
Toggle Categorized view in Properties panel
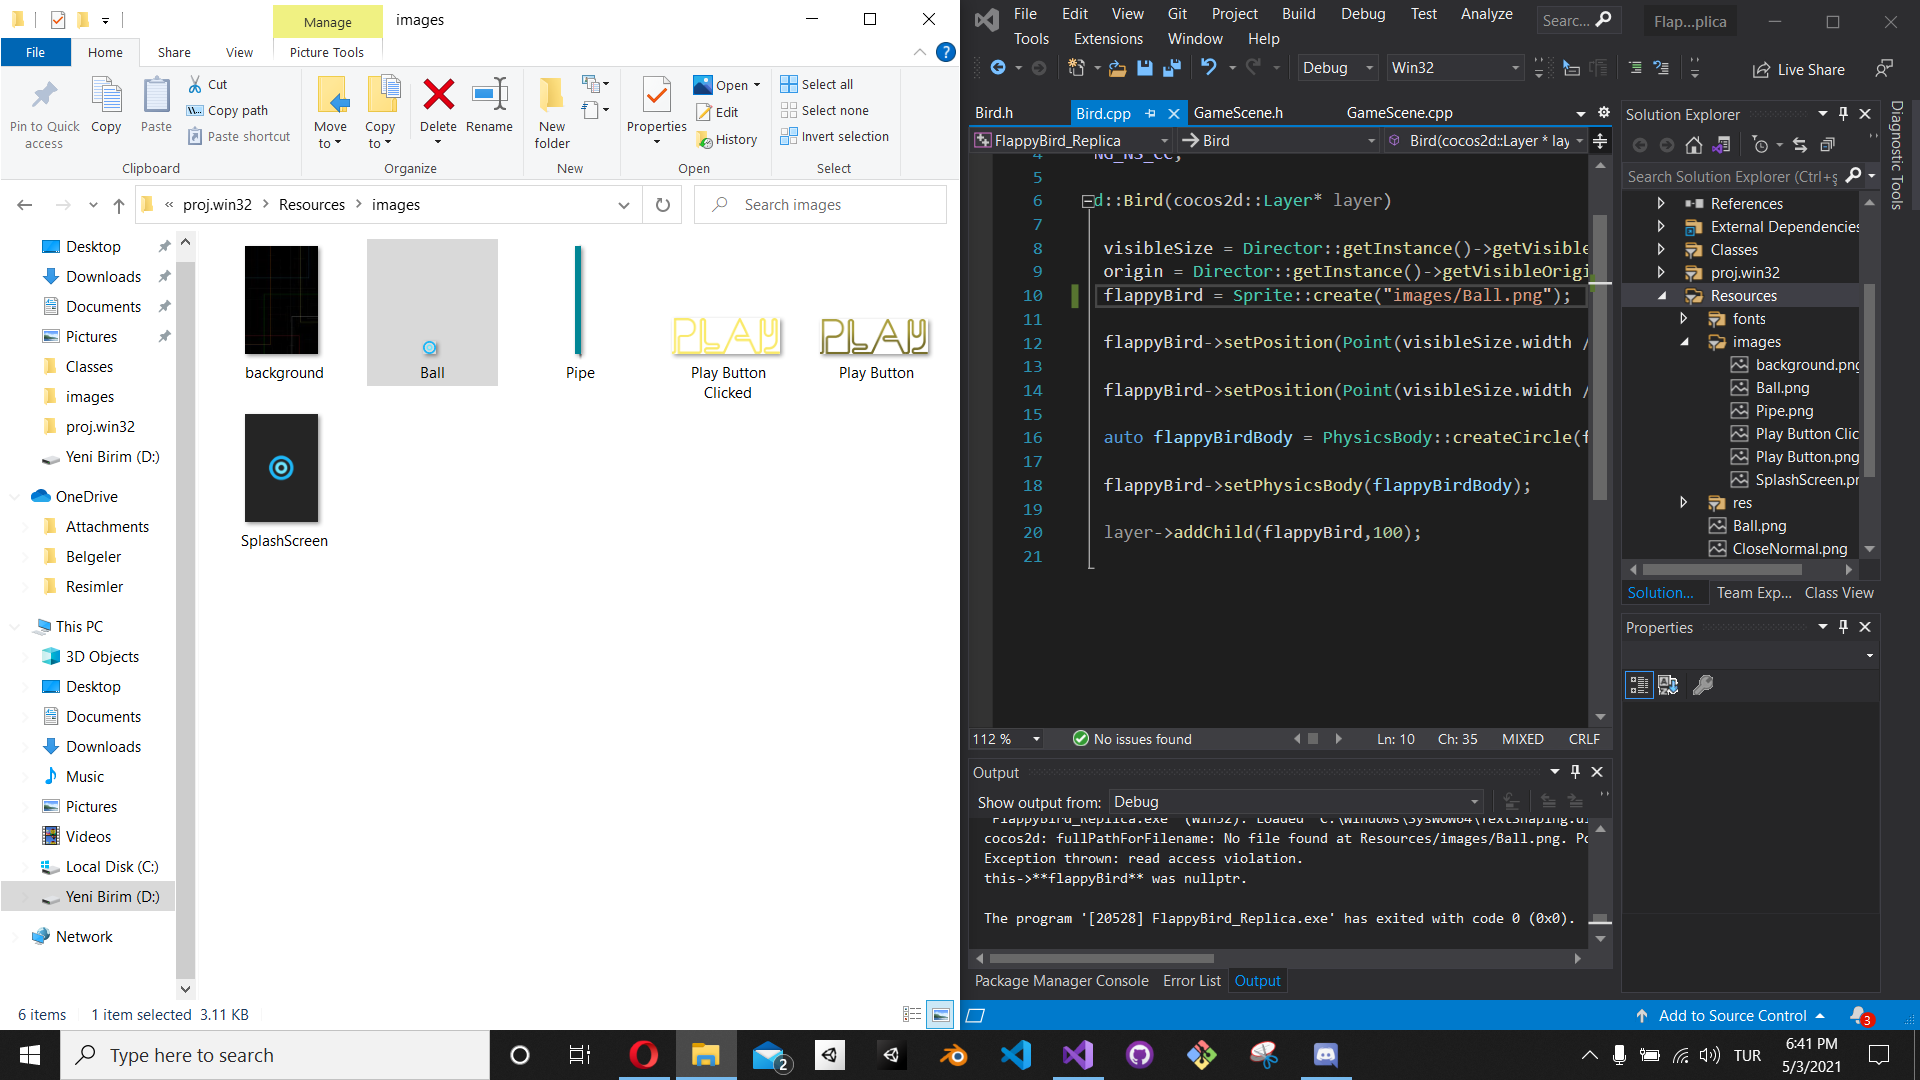pyautogui.click(x=1639, y=685)
